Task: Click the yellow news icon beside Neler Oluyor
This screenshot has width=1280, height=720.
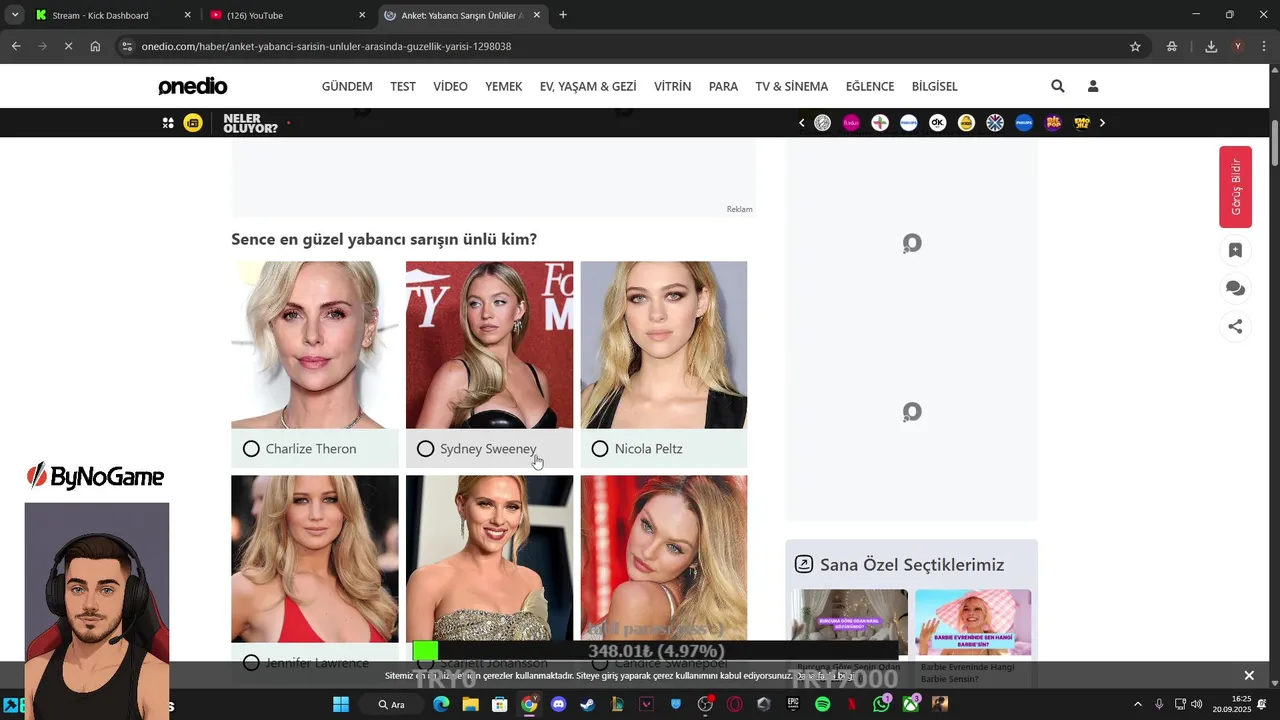Action: pos(193,123)
